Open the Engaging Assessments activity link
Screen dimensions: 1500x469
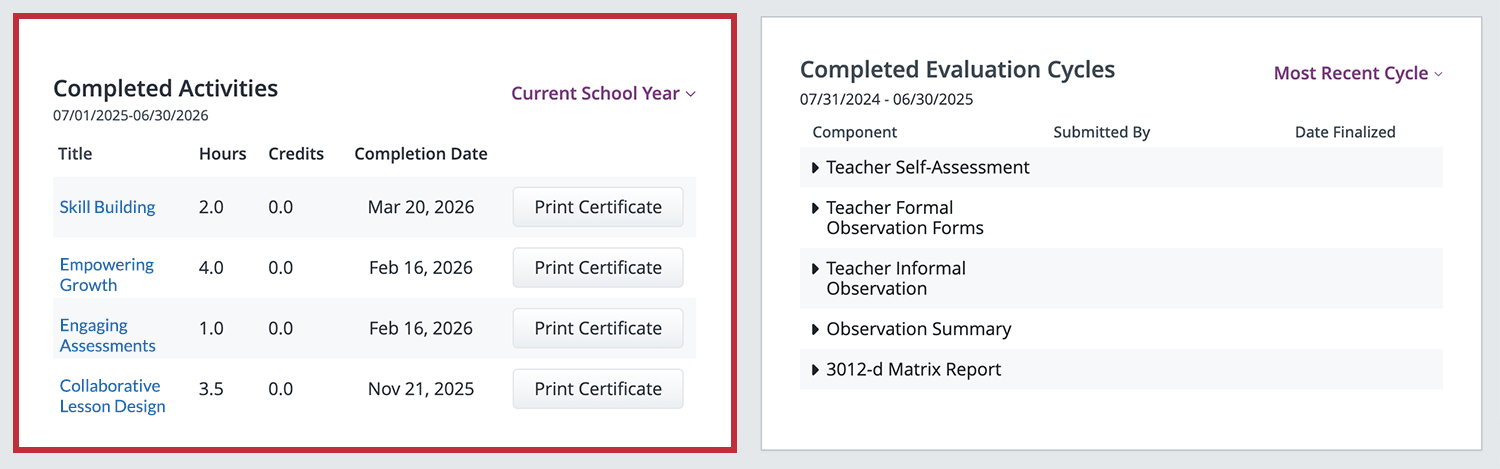pos(107,335)
